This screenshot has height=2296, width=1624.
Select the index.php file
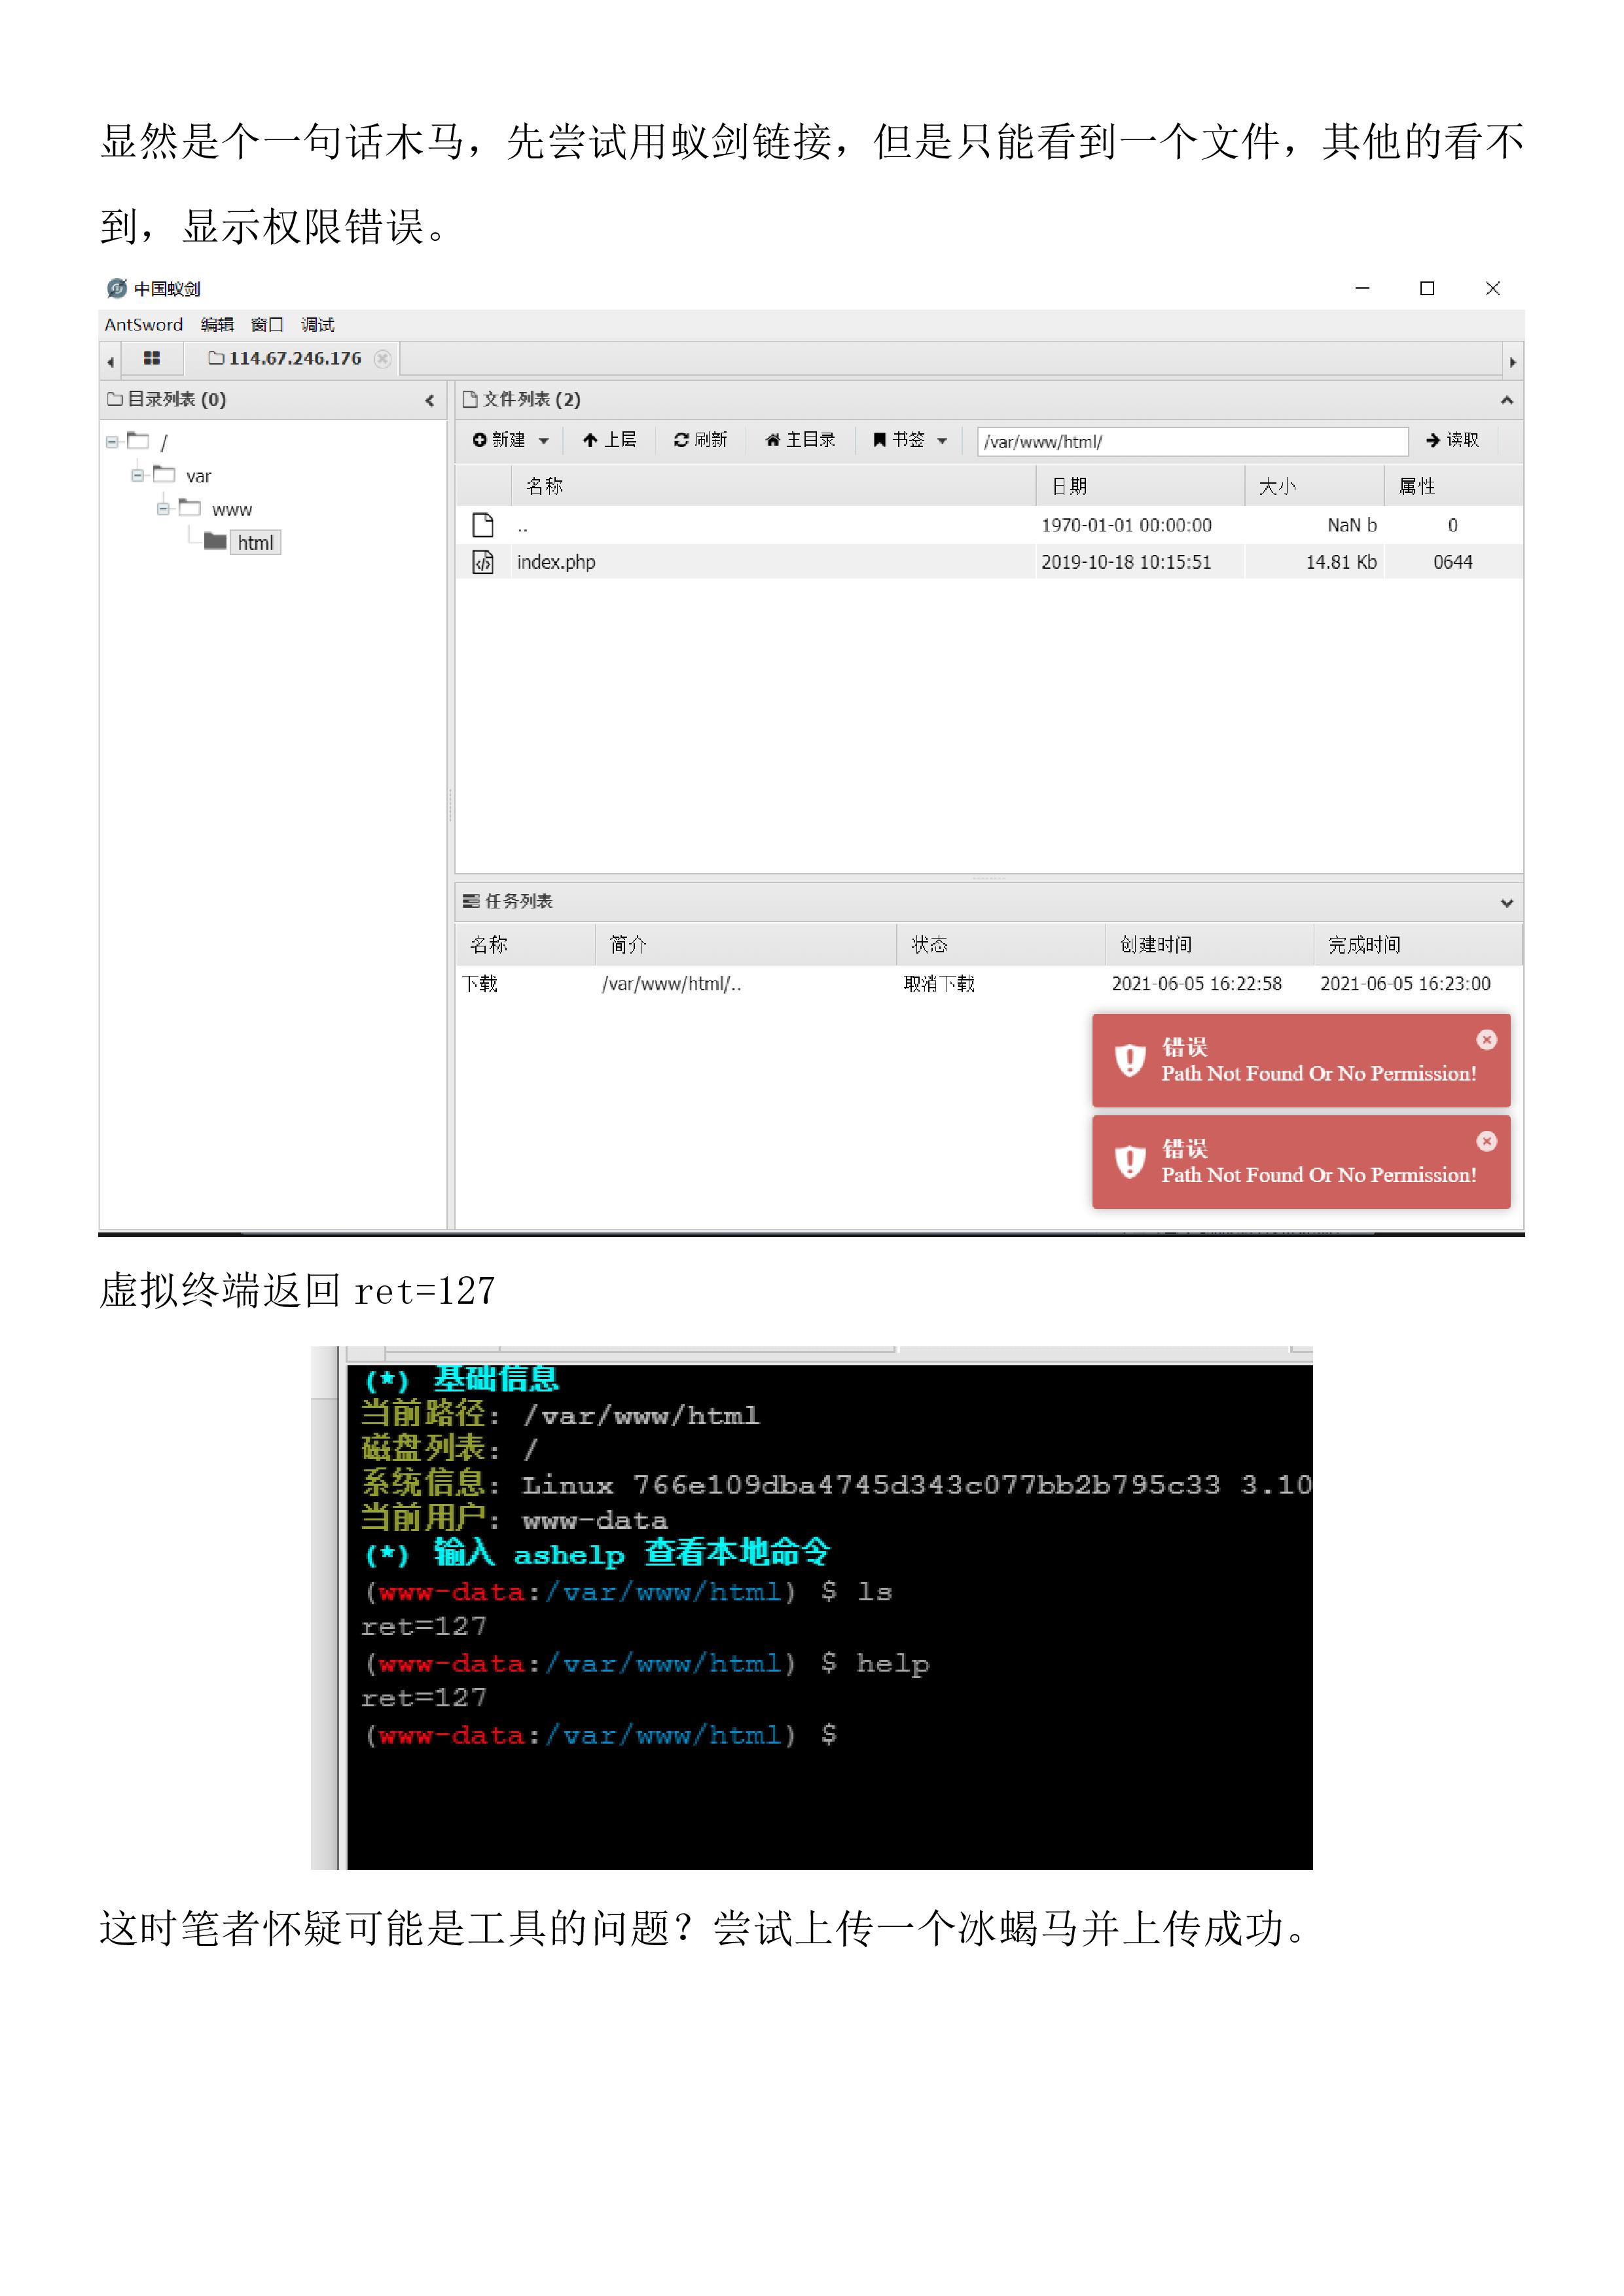coord(556,562)
